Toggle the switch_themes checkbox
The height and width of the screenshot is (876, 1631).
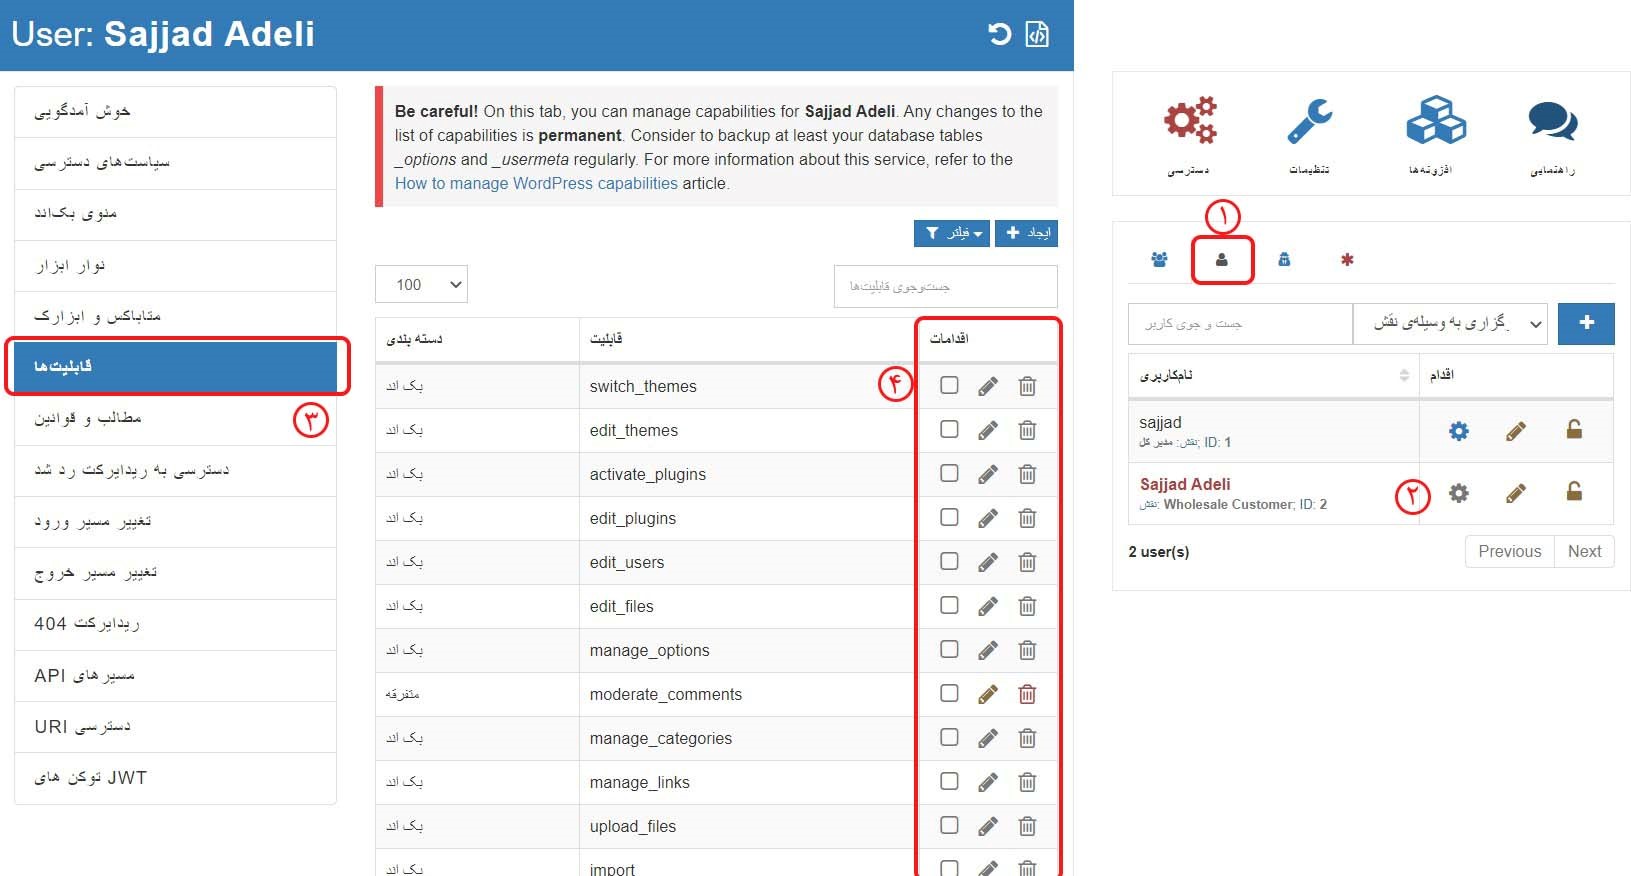coord(949,385)
